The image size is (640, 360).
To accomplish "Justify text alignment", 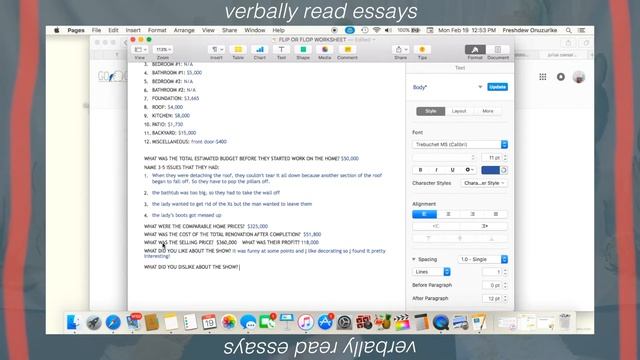I will [496, 214].
